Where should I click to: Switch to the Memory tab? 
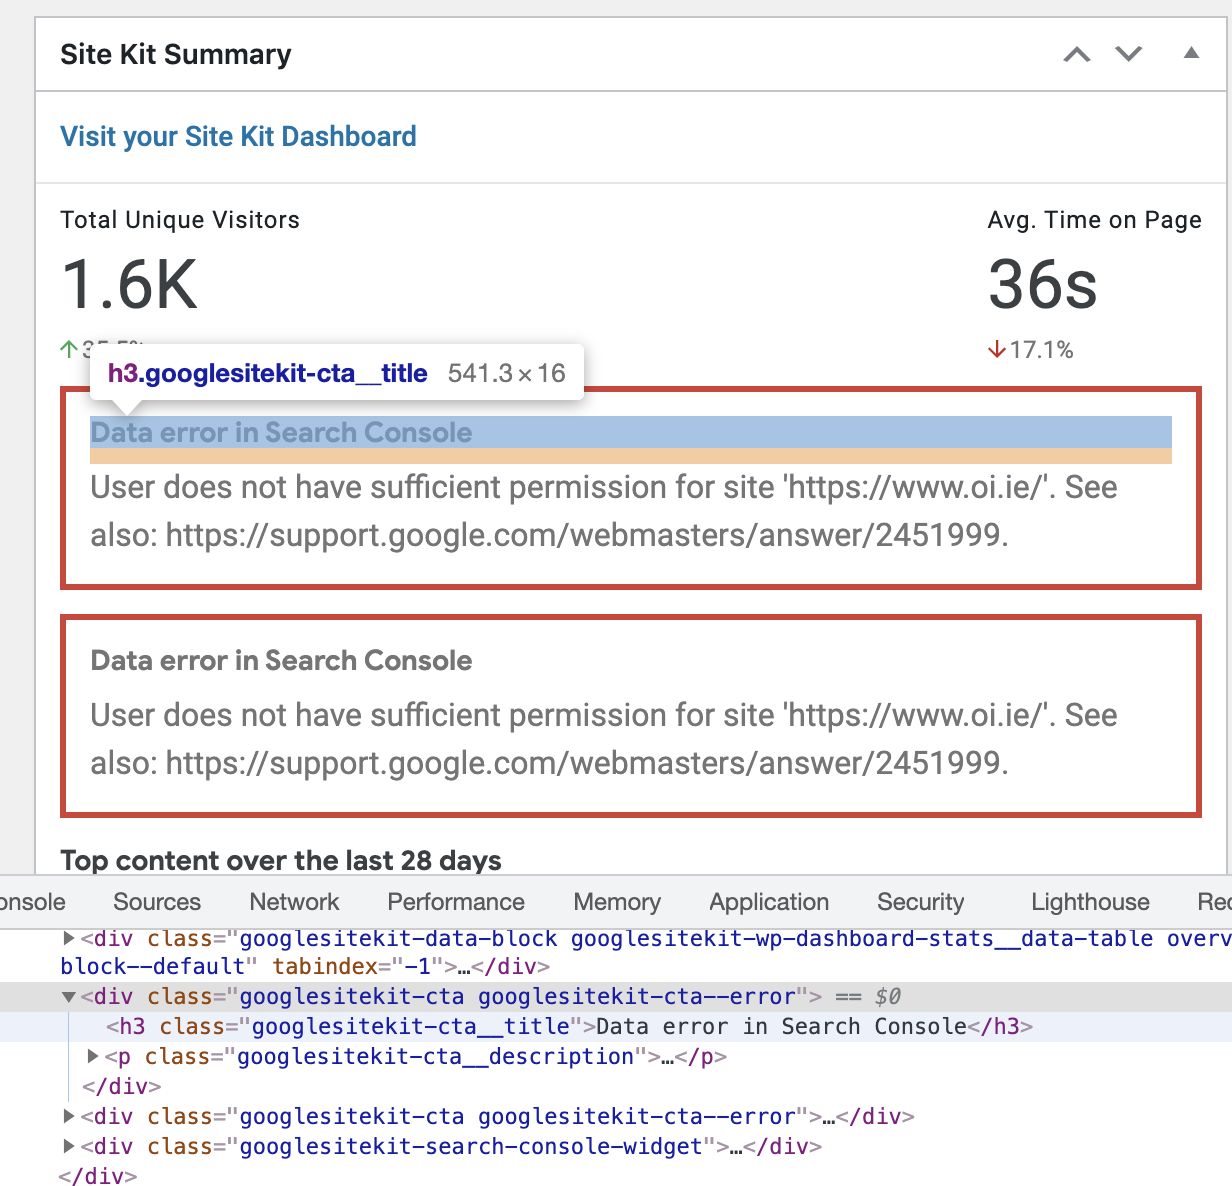tap(617, 902)
